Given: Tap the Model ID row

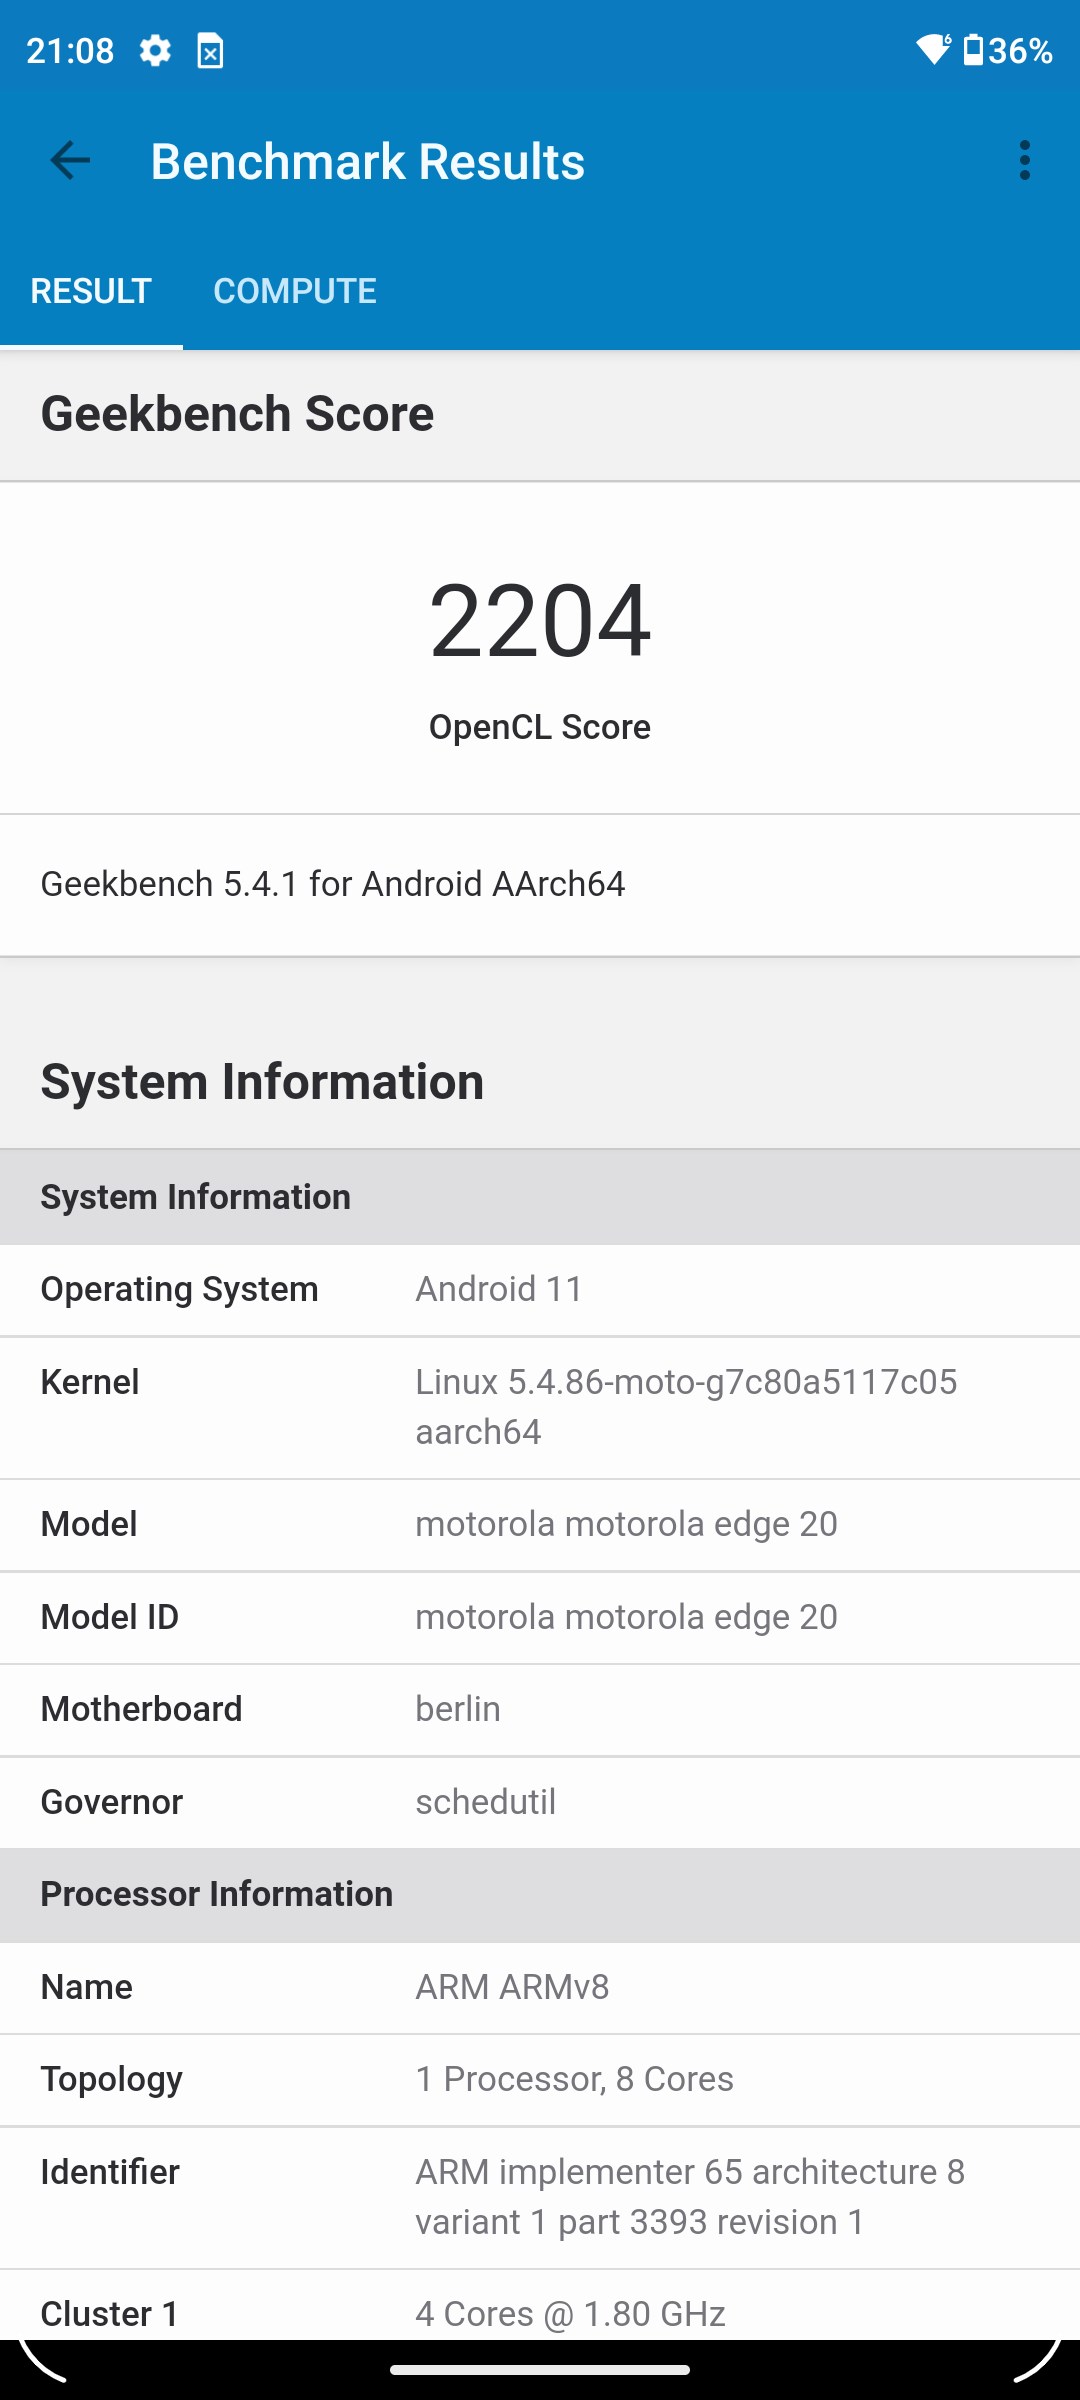Looking at the screenshot, I should pyautogui.click(x=540, y=1617).
